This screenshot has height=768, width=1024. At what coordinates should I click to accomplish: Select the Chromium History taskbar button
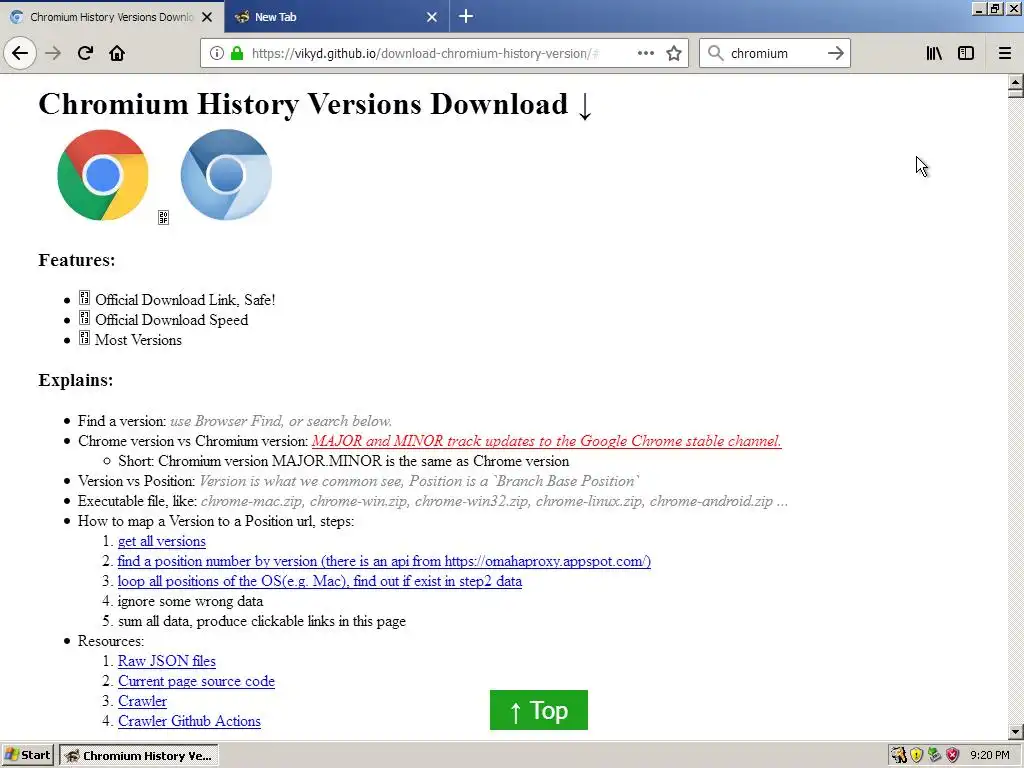139,756
